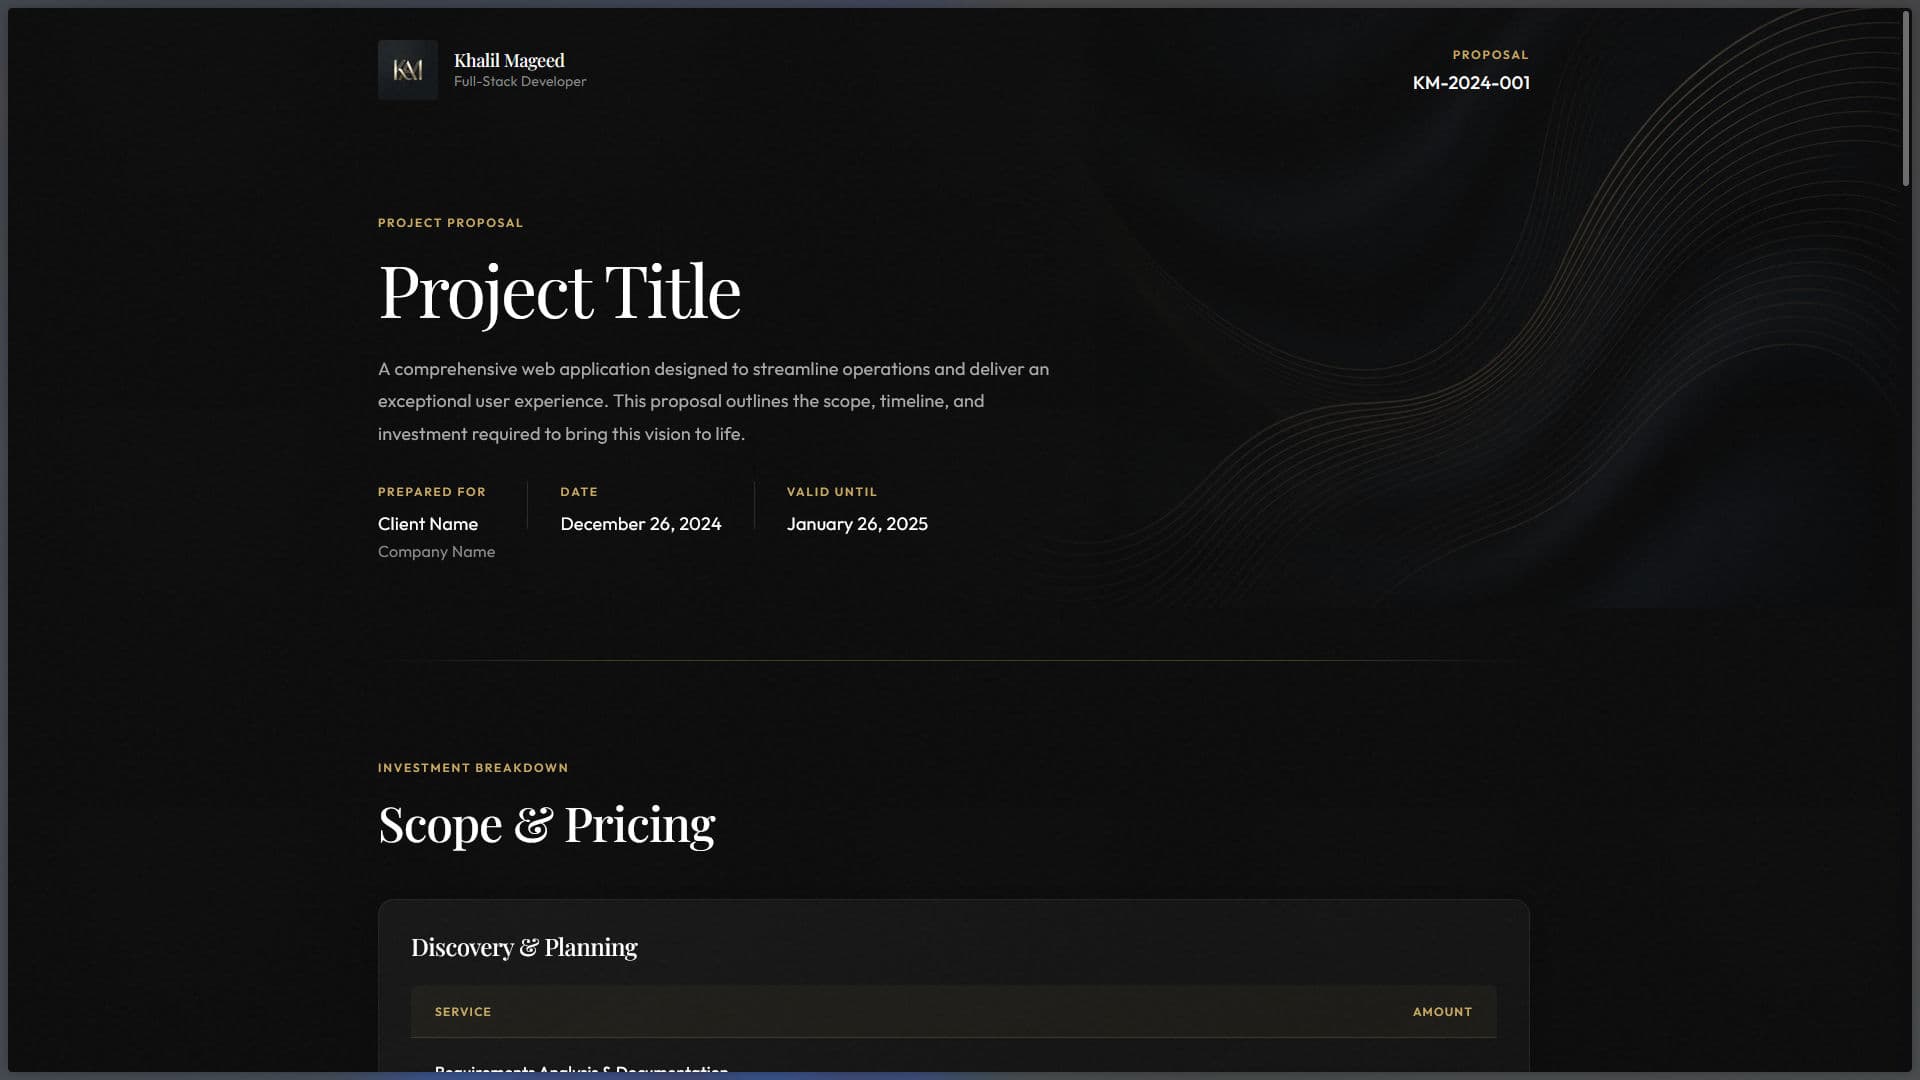Click the Company Name text
Screen dimensions: 1920x1080
pos(436,552)
